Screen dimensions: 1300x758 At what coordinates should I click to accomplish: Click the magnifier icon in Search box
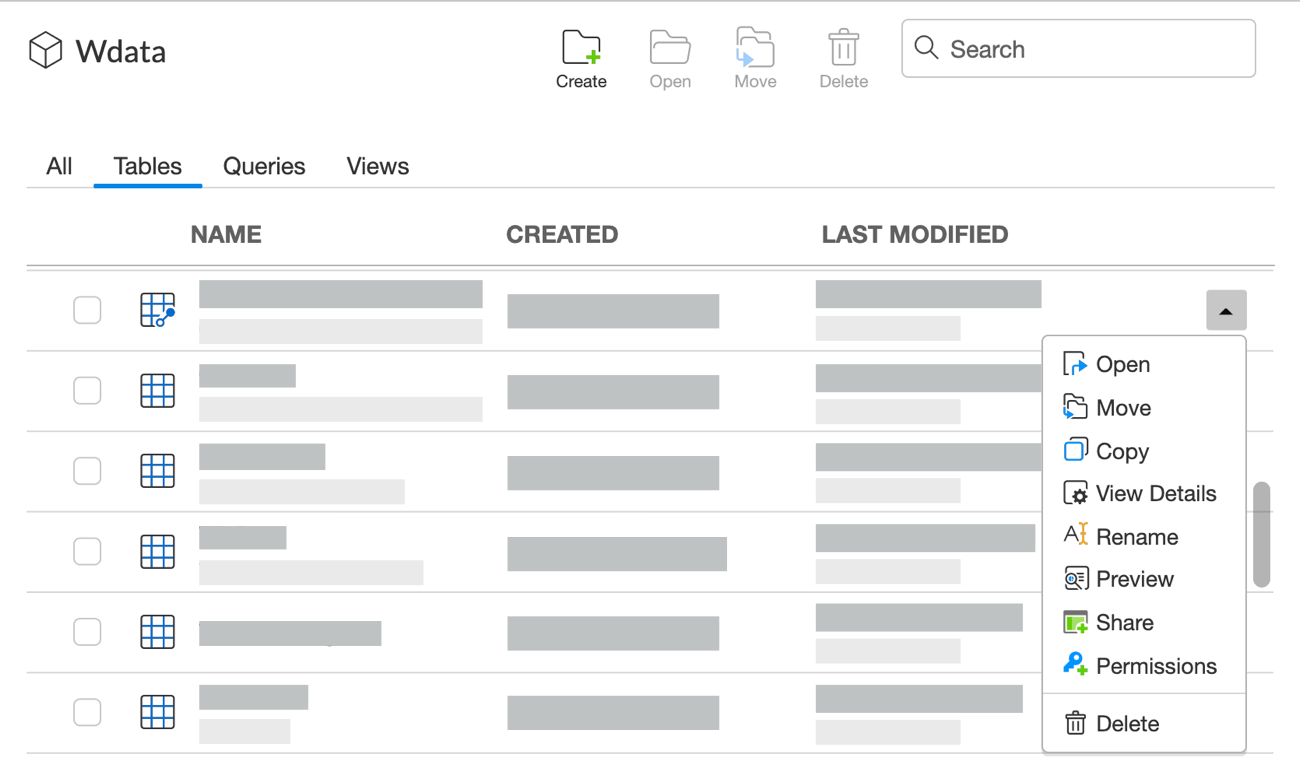(926, 48)
